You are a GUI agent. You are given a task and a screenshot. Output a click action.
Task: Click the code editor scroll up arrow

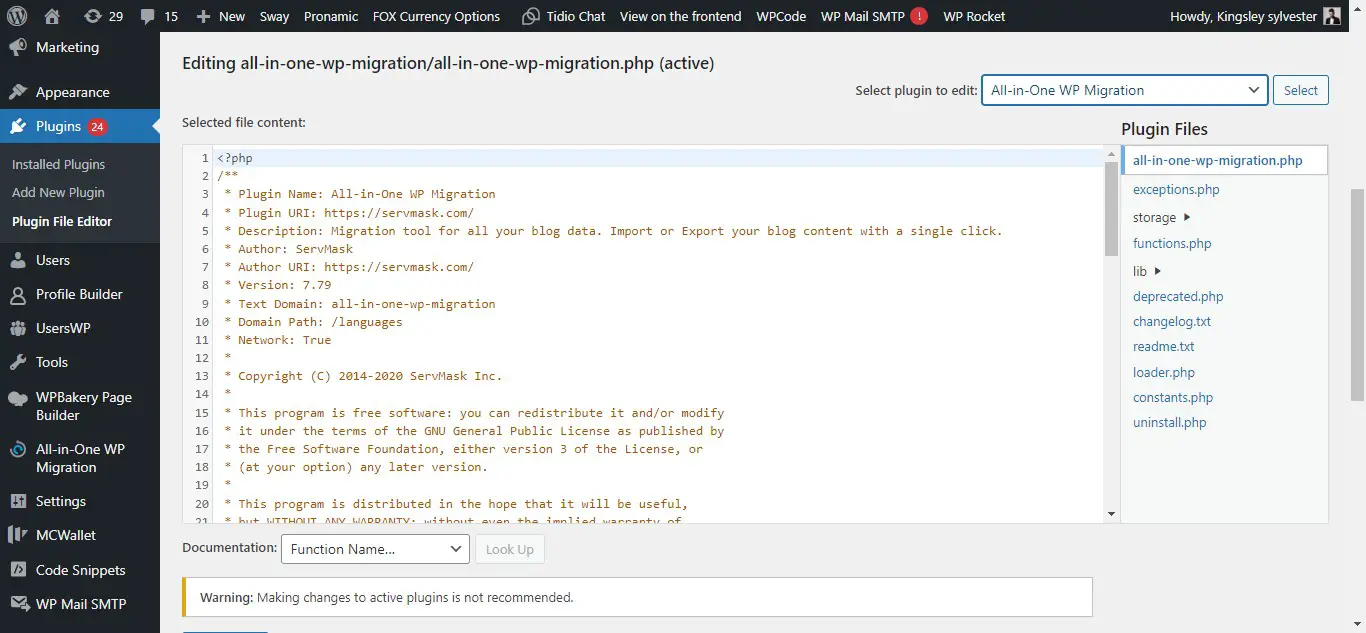point(1111,154)
